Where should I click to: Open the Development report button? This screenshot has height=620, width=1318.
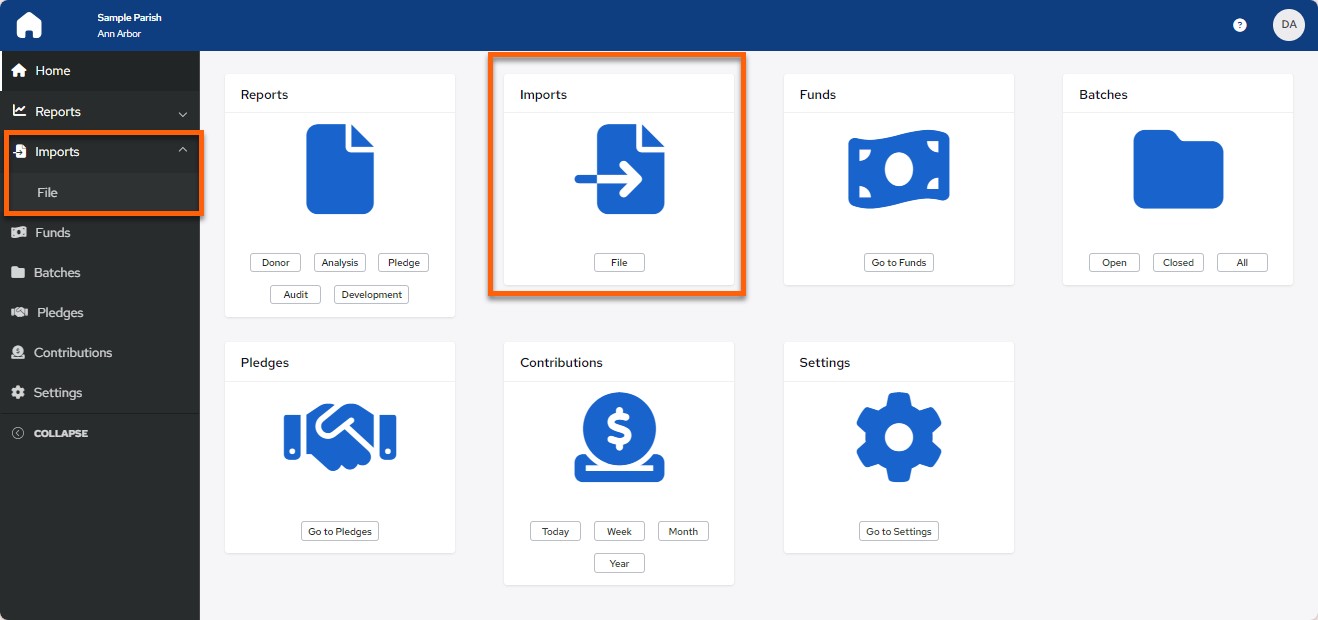point(372,295)
